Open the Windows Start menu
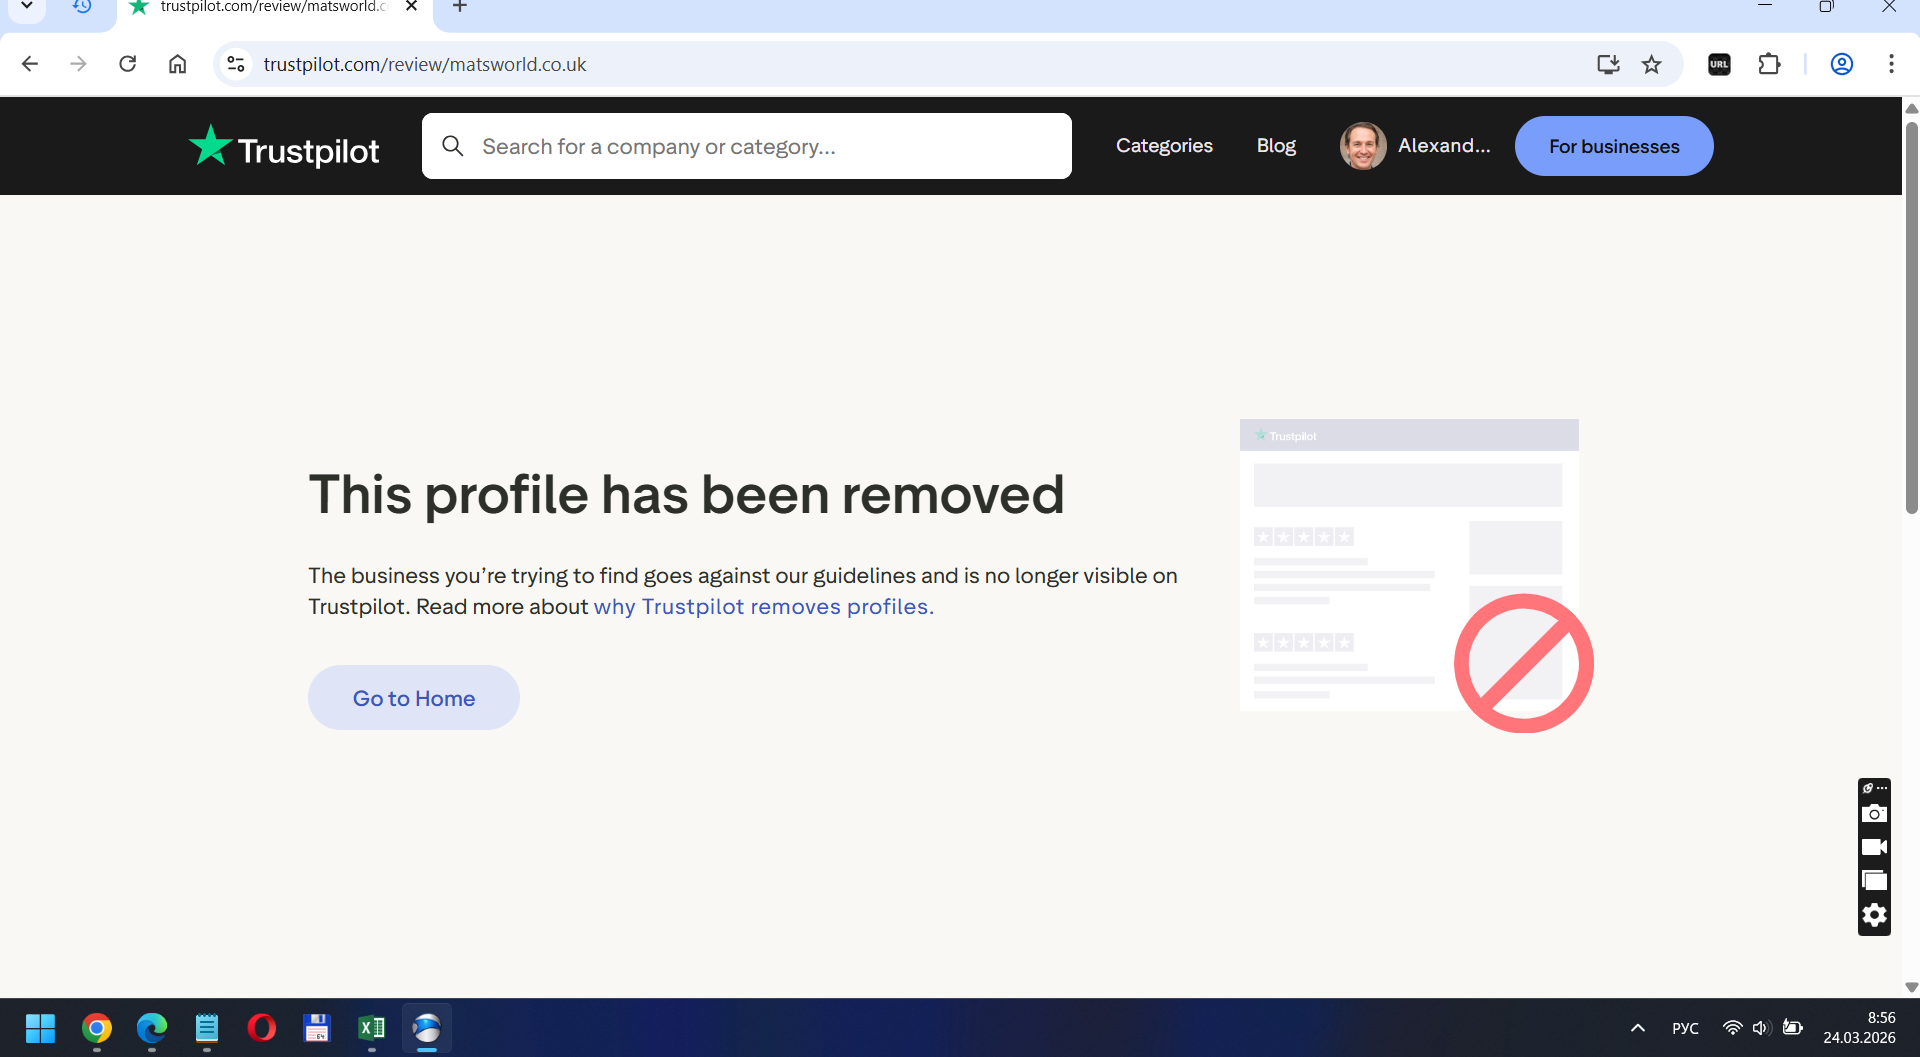The image size is (1920, 1057). click(x=40, y=1028)
